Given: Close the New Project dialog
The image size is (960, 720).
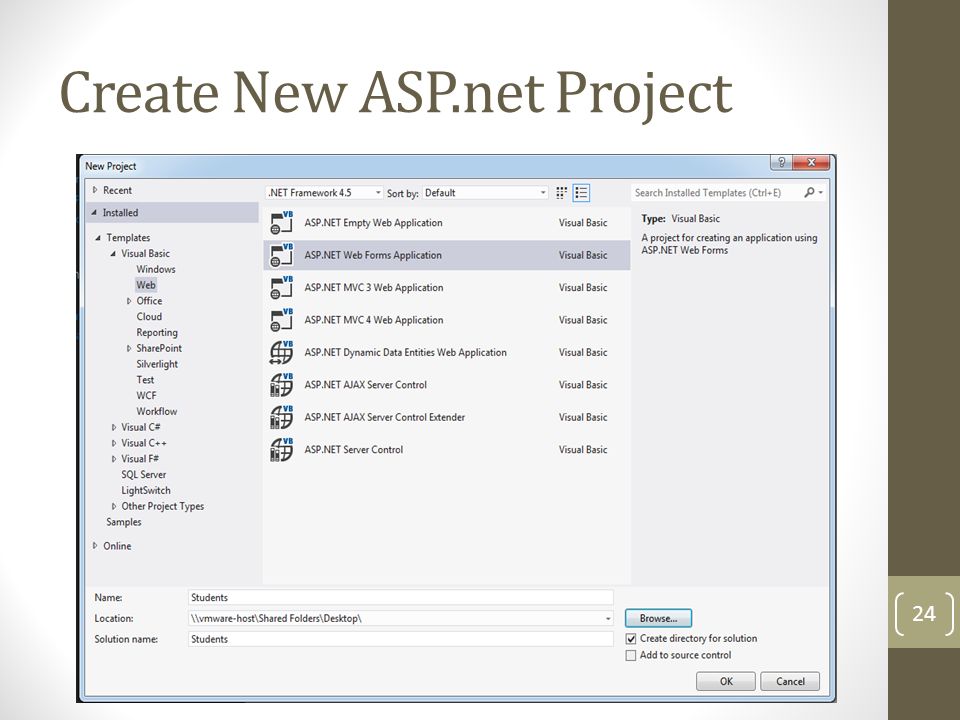Looking at the screenshot, I should point(811,162).
